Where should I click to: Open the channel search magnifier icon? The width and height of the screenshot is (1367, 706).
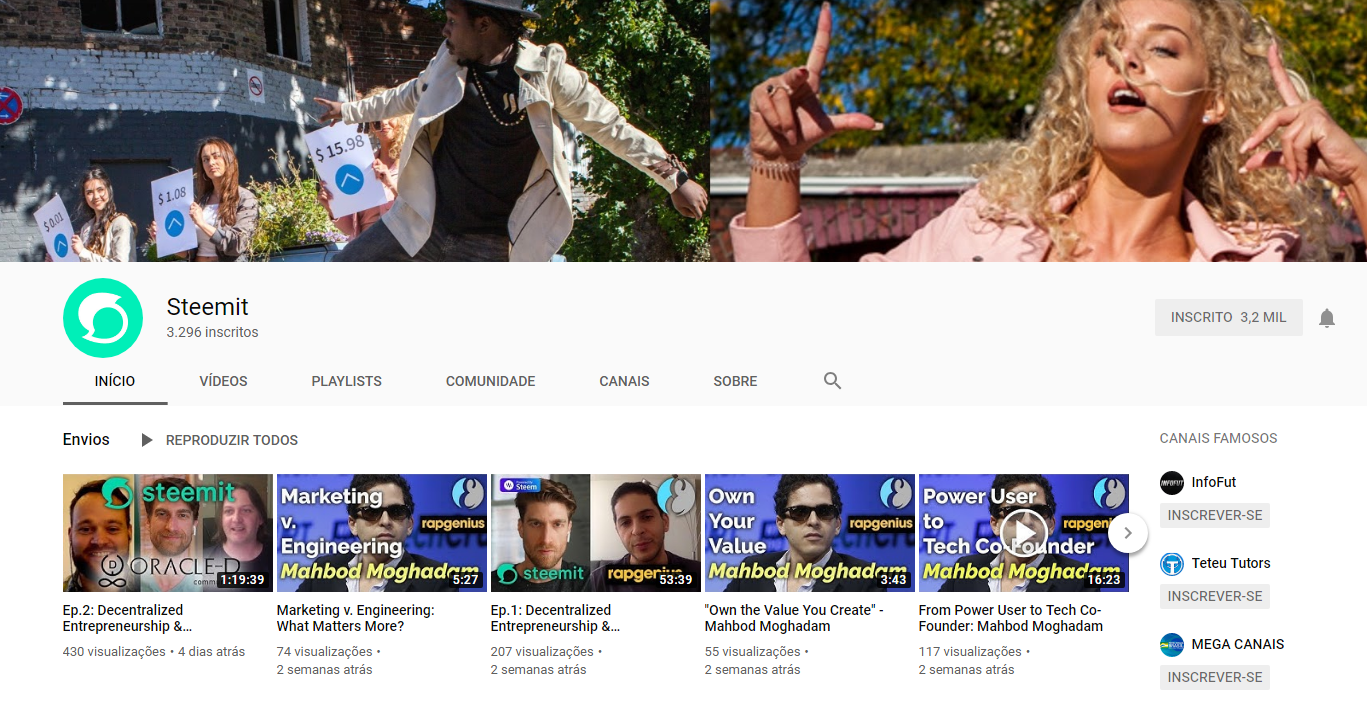tap(832, 381)
